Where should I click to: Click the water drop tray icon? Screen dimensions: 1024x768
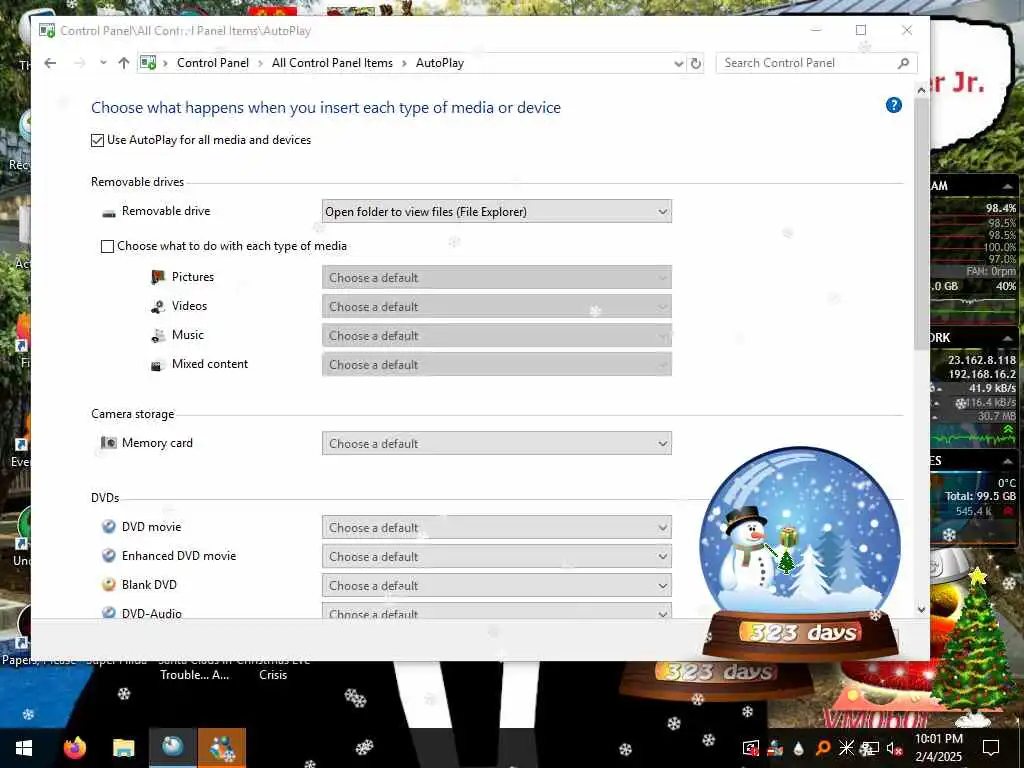(x=799, y=748)
